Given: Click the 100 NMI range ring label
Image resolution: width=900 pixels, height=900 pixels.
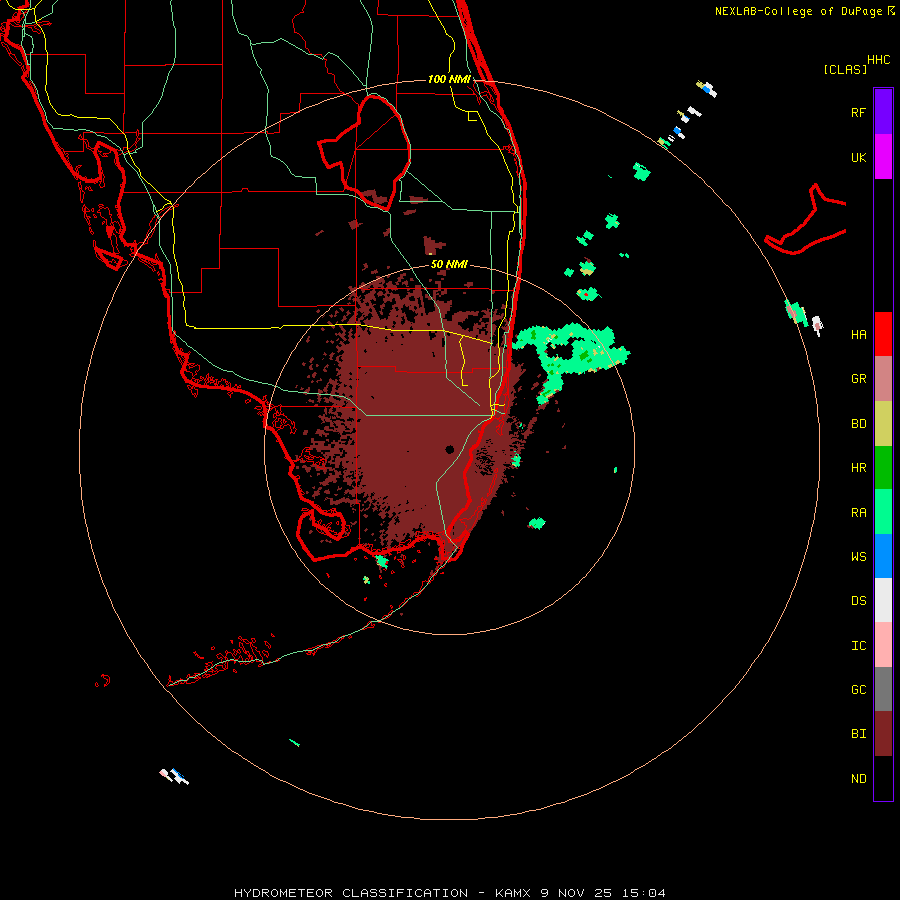Looking at the screenshot, I should point(449,79).
